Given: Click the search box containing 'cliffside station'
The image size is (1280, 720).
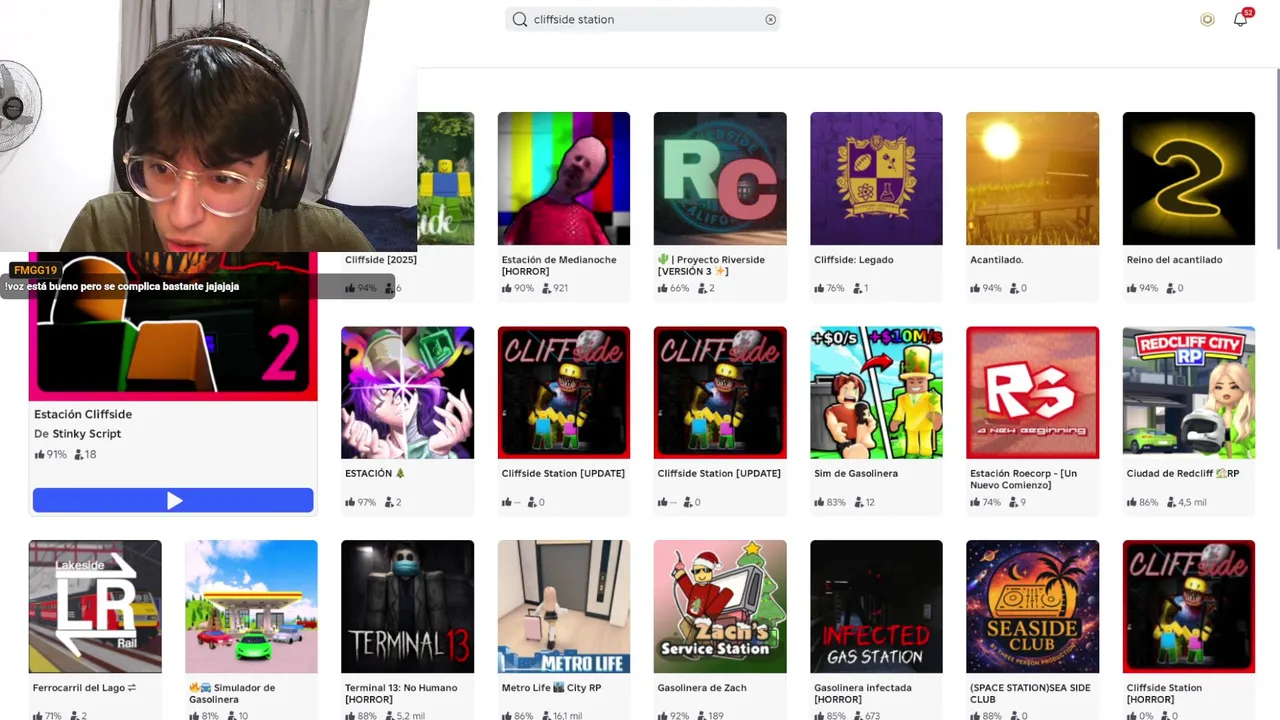Looking at the screenshot, I should click(642, 19).
